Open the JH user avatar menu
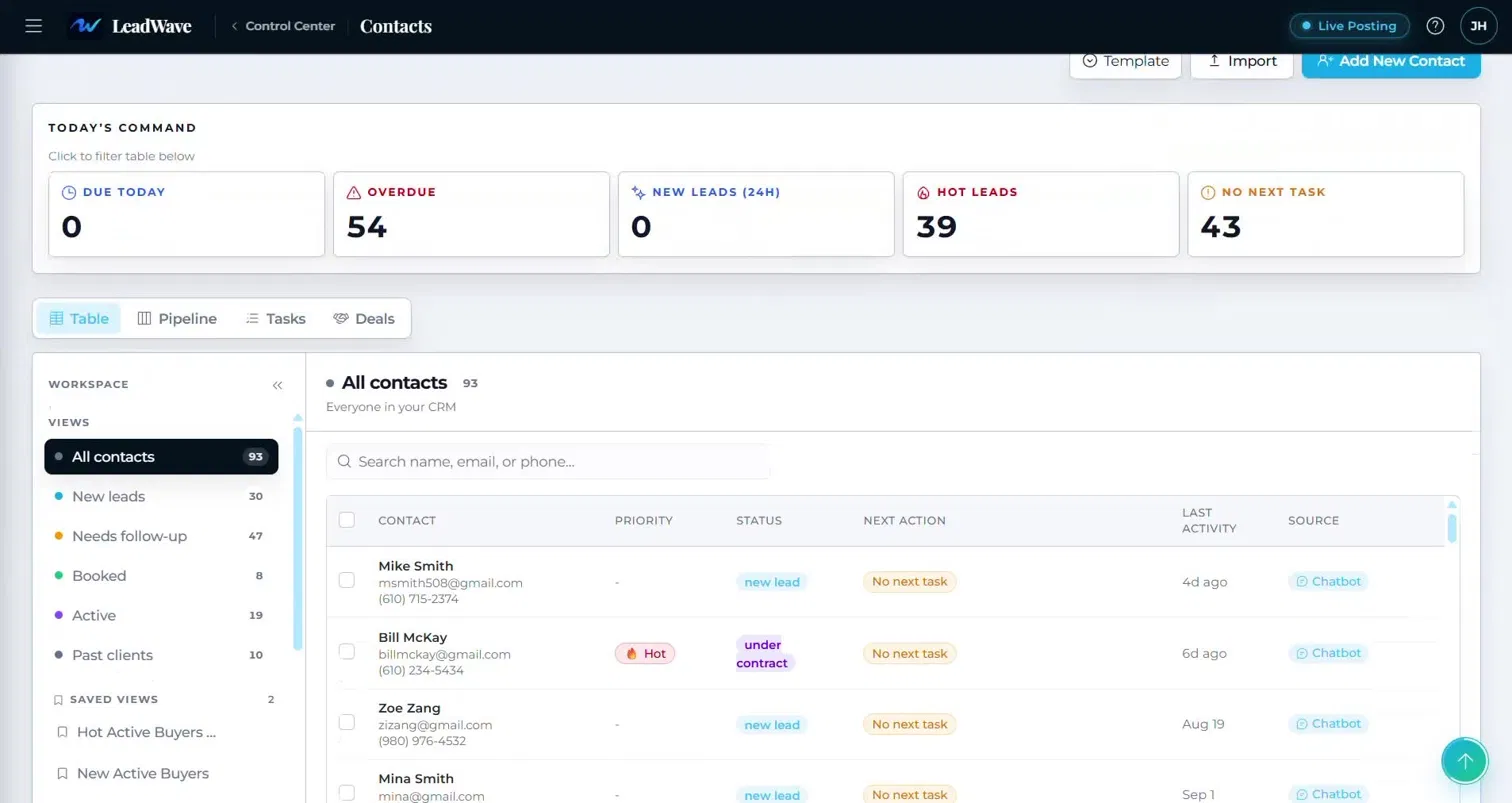1512x803 pixels. [x=1478, y=26]
